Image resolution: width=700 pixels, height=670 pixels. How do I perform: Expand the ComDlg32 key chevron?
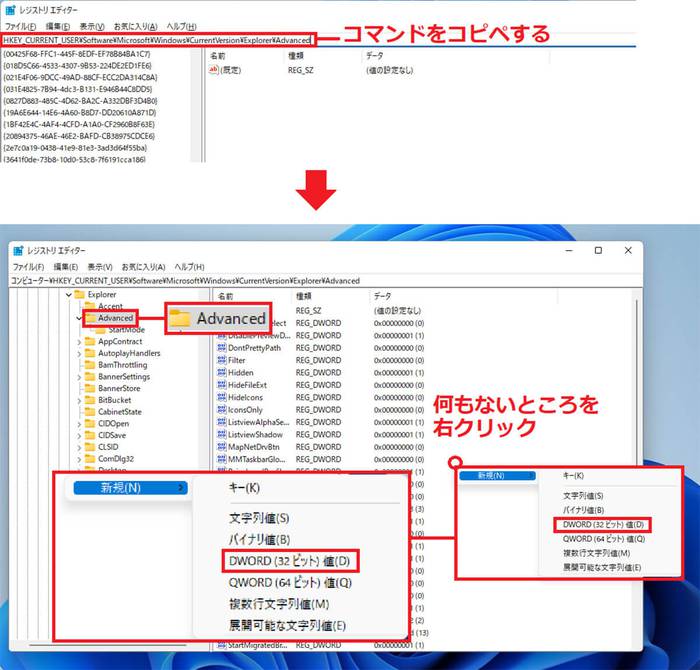coord(79,459)
